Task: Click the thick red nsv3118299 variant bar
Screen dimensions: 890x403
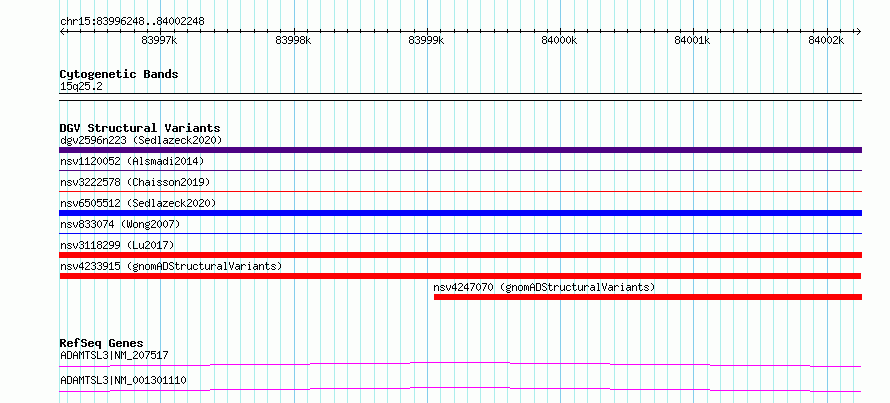Action: [460, 255]
